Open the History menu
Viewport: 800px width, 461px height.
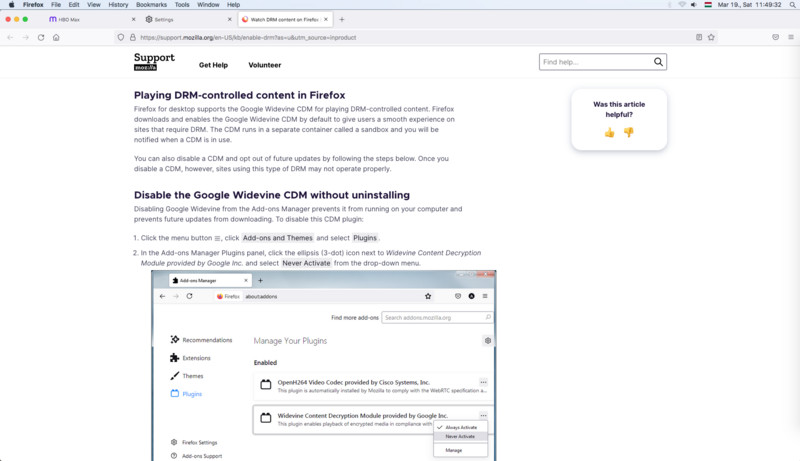tap(118, 5)
